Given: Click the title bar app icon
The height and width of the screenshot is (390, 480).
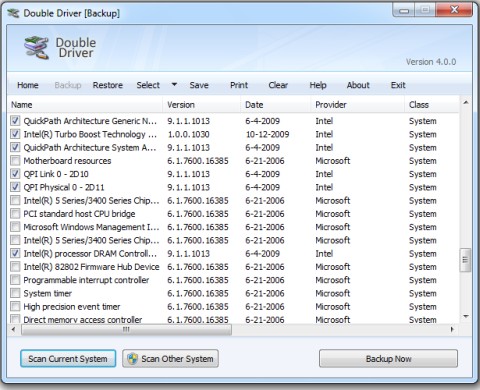Looking at the screenshot, I should pos(13,13).
